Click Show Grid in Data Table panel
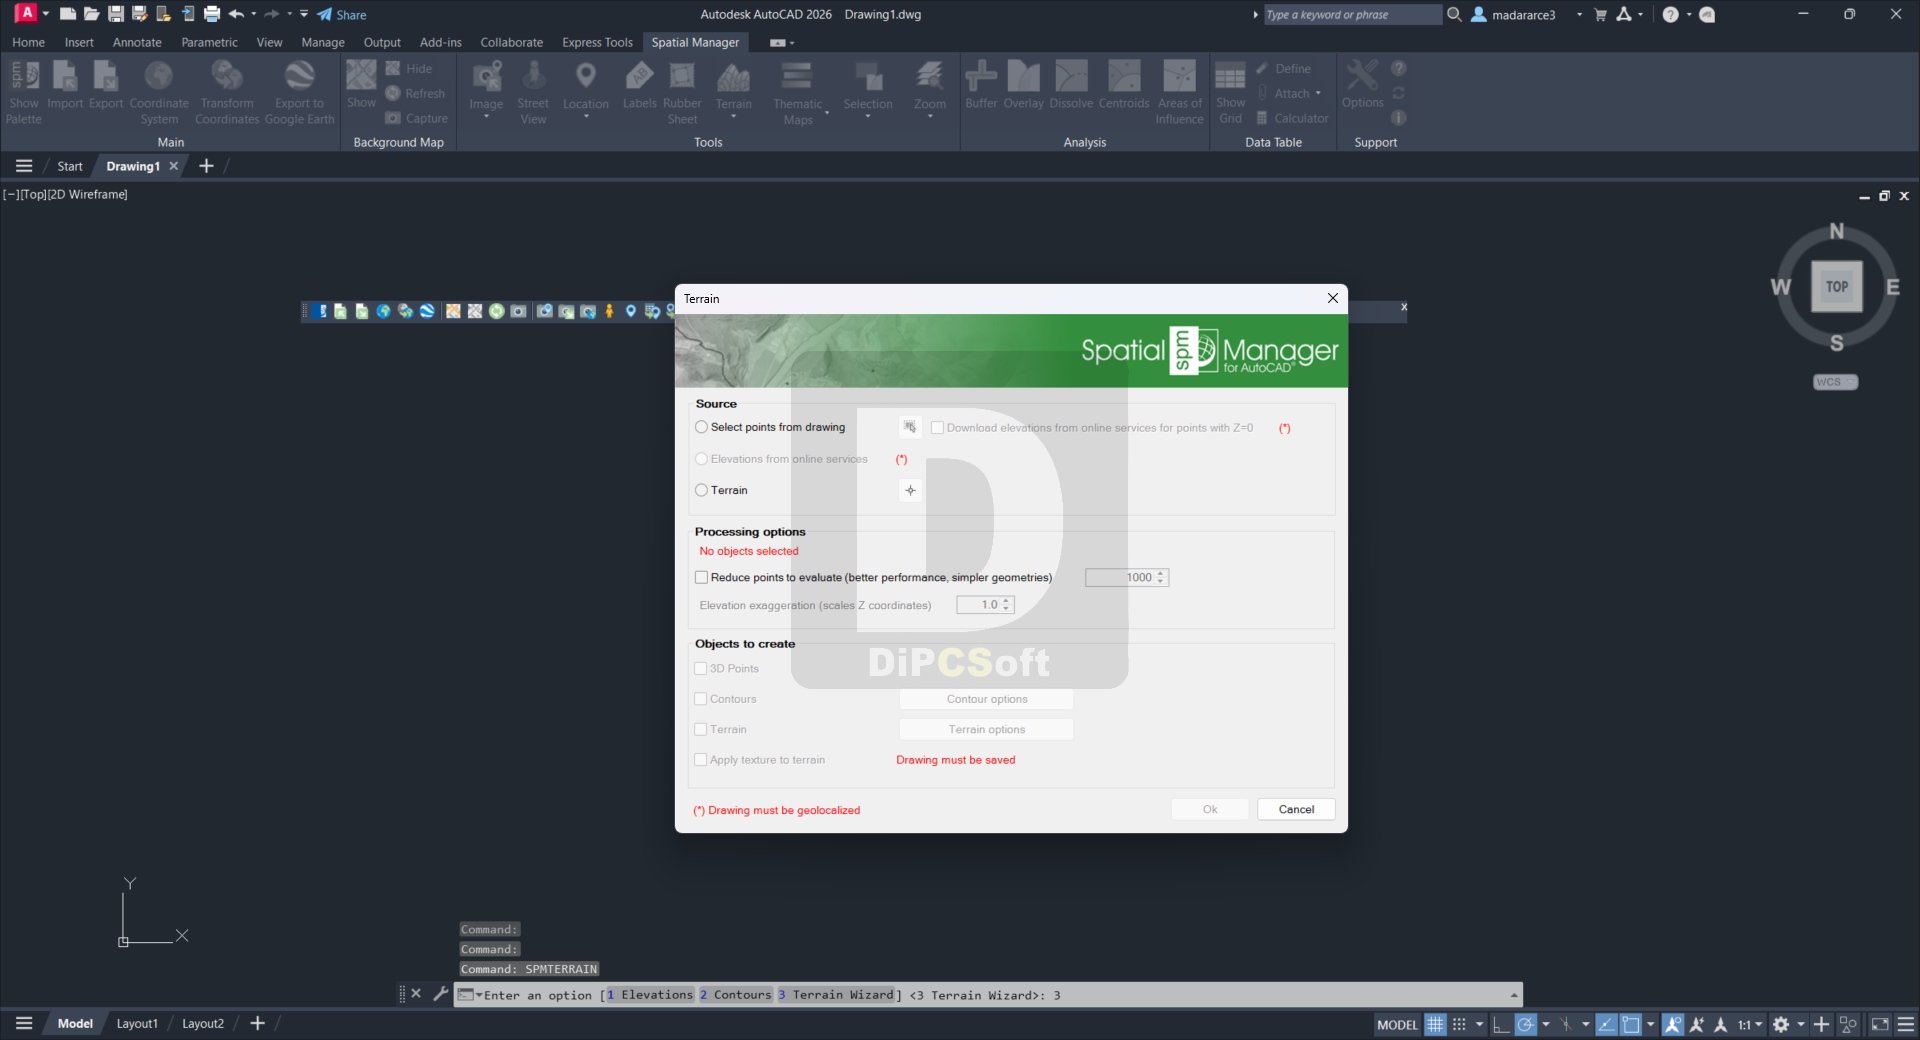 coord(1230,91)
